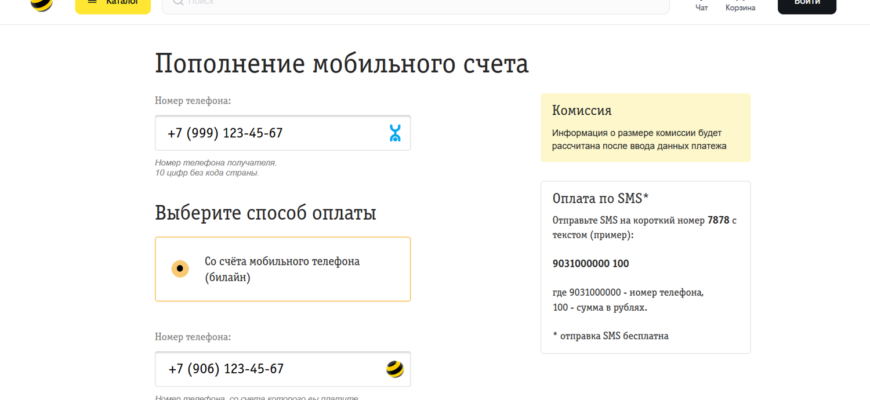Click the Beeline bee icon in the payer field

tap(395, 369)
